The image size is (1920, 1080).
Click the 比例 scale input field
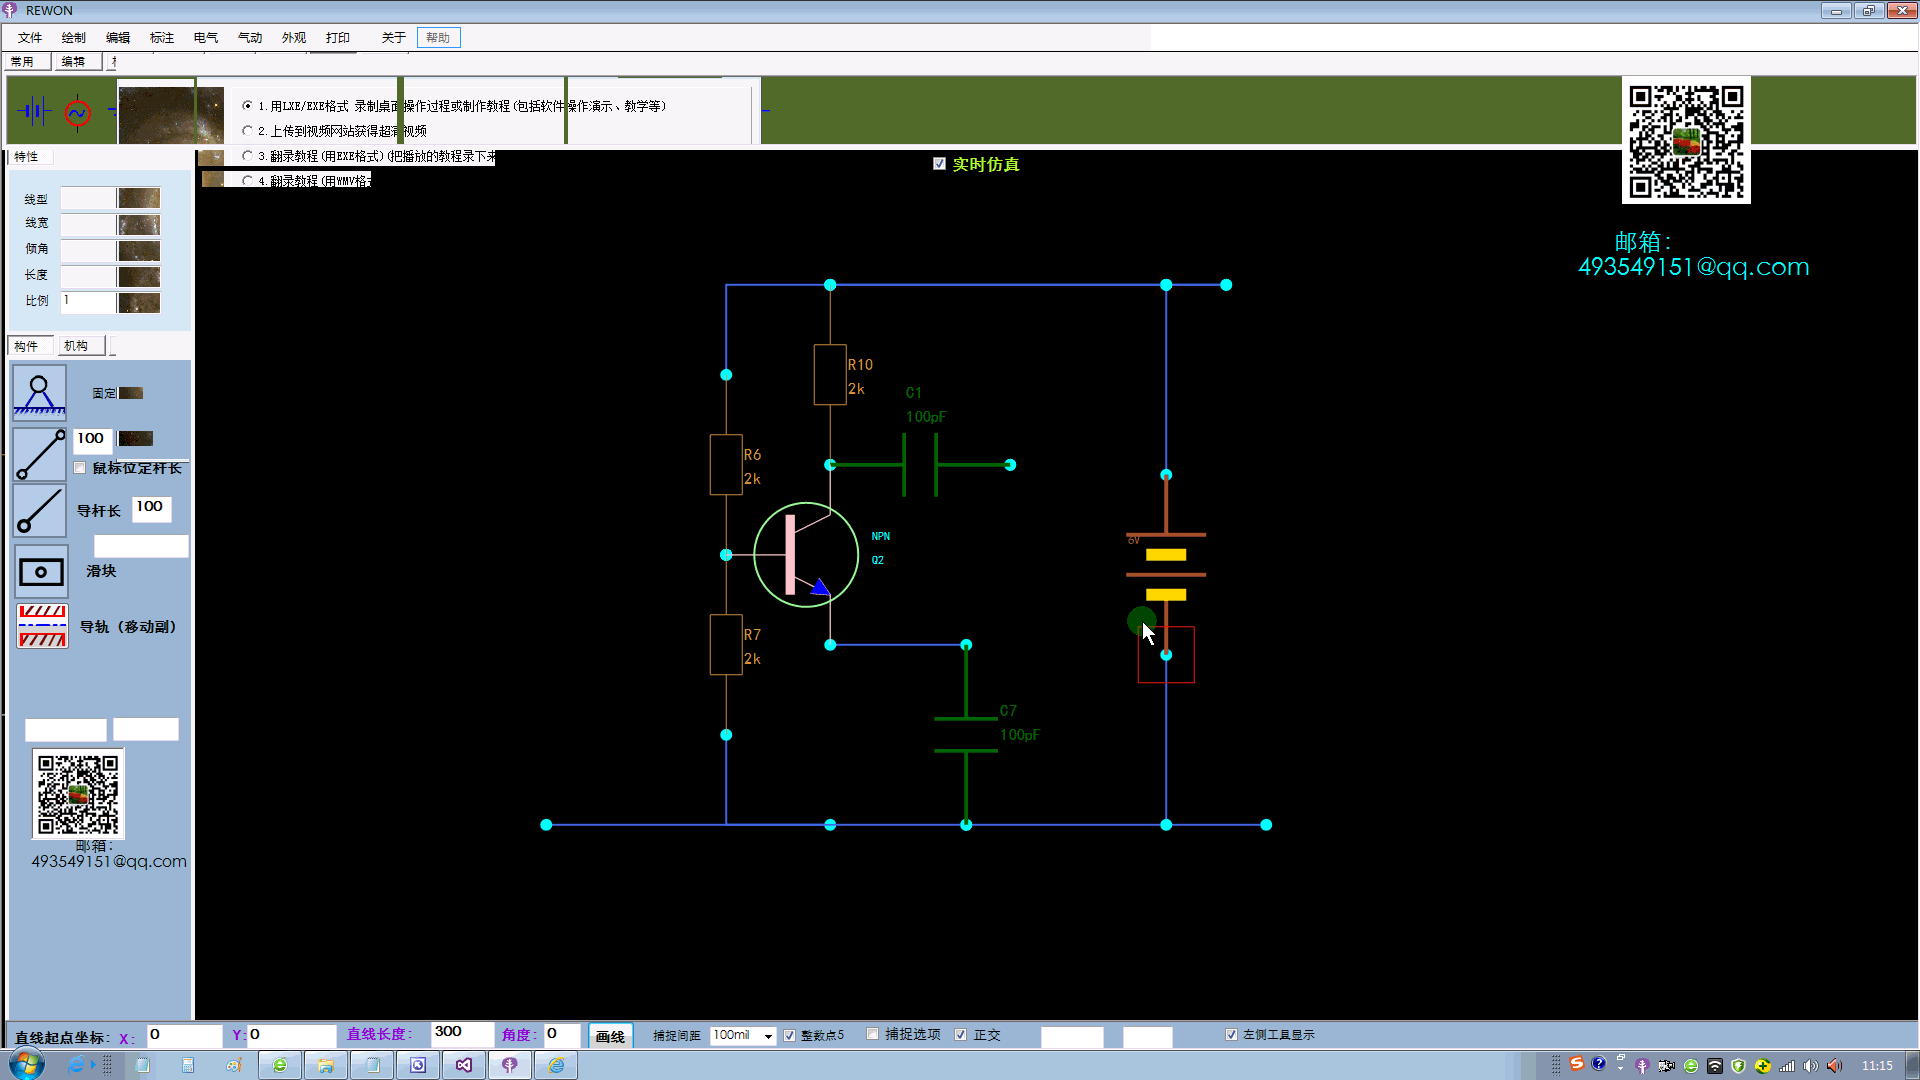(x=88, y=302)
